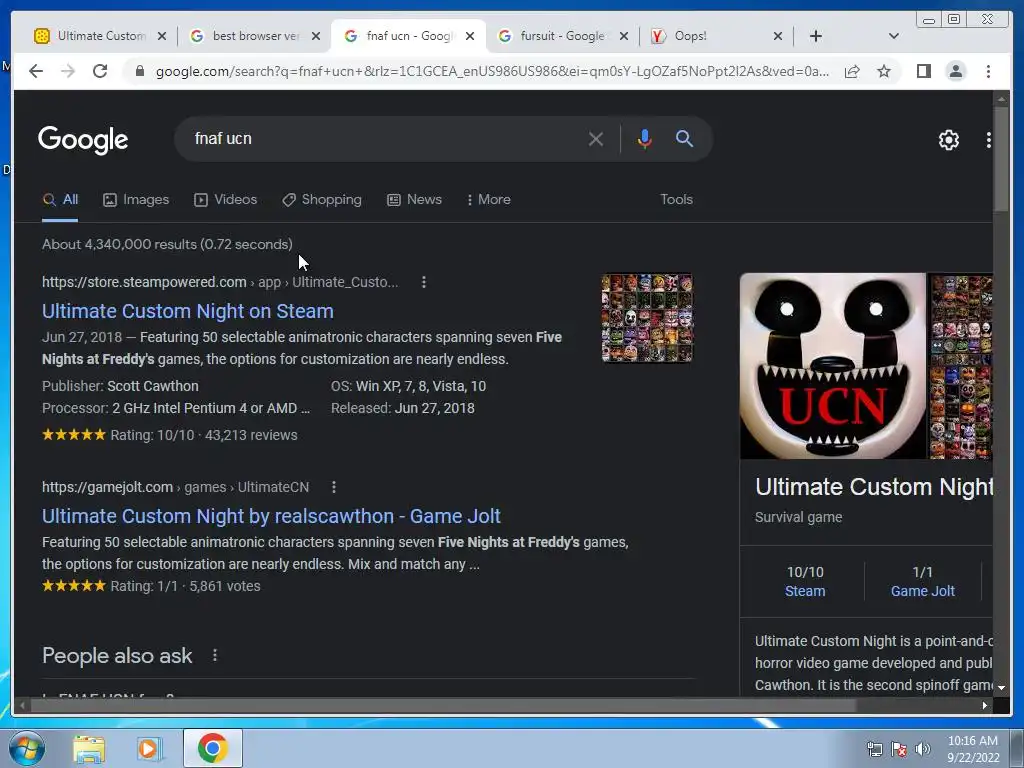Click the vertical scrollbar thumb
Image resolution: width=1024 pixels, height=768 pixels.
(x=1001, y=159)
